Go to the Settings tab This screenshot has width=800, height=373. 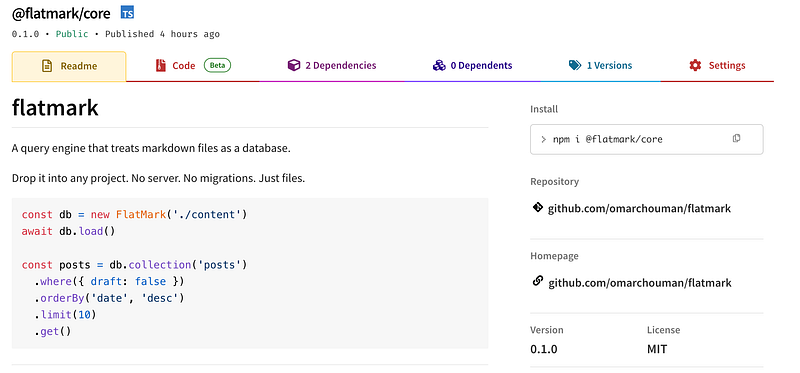point(717,66)
